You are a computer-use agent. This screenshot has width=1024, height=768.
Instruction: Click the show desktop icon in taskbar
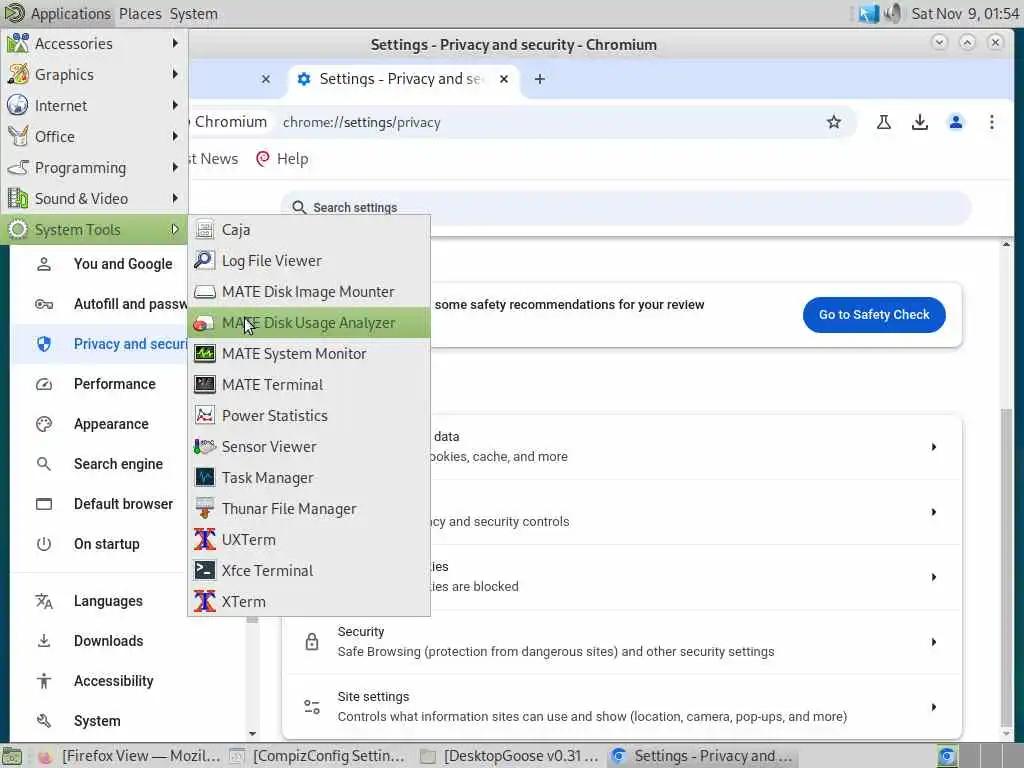[x=12, y=756]
